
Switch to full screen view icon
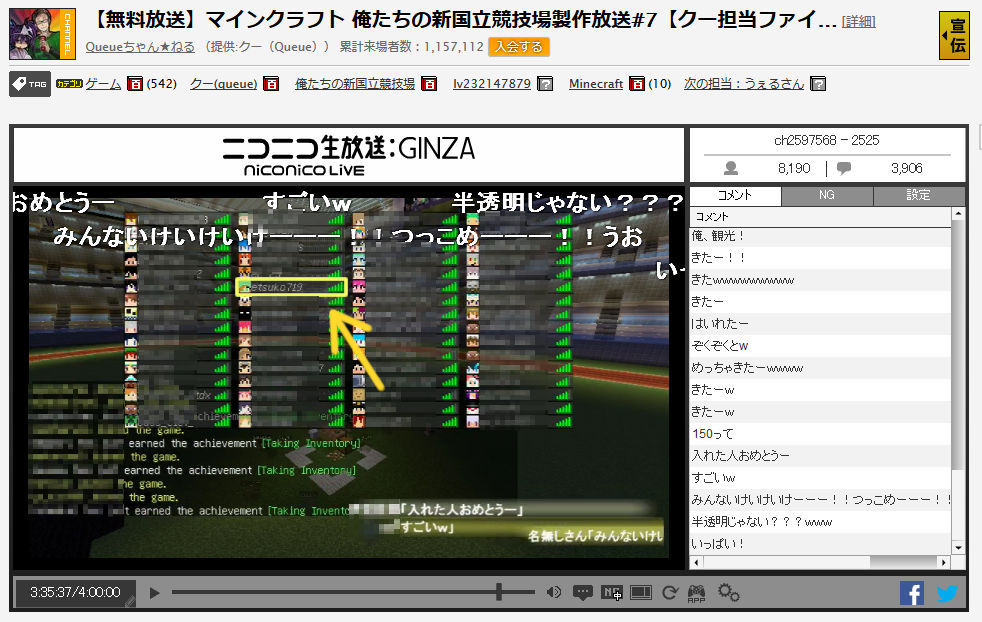point(641,593)
